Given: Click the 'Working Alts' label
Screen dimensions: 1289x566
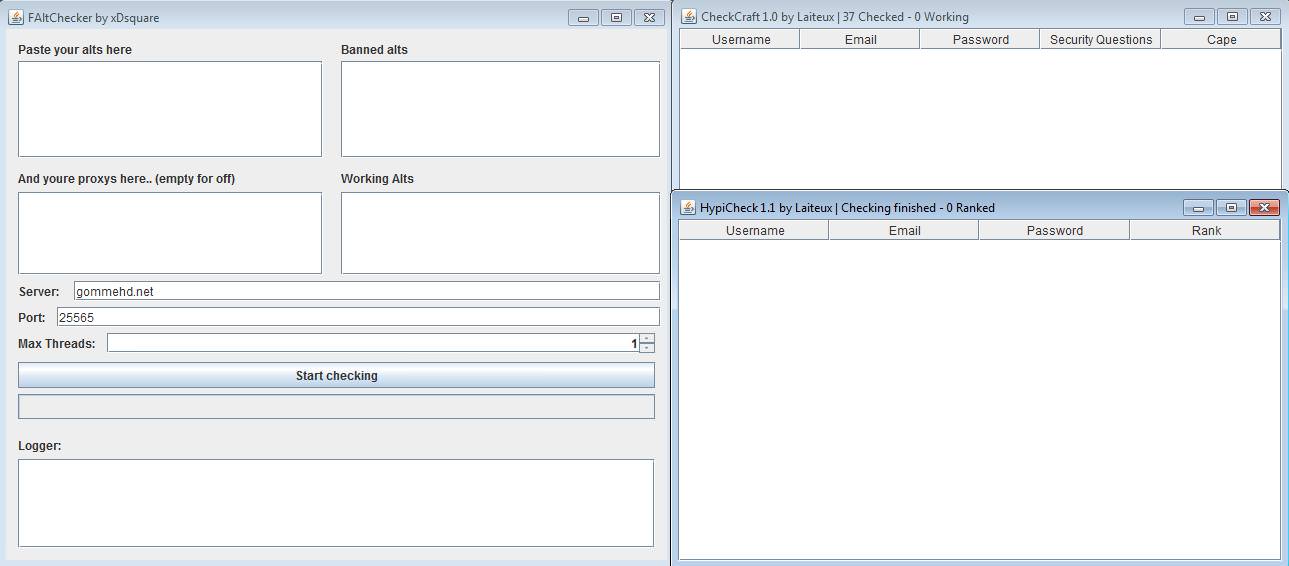Looking at the screenshot, I should (377, 178).
